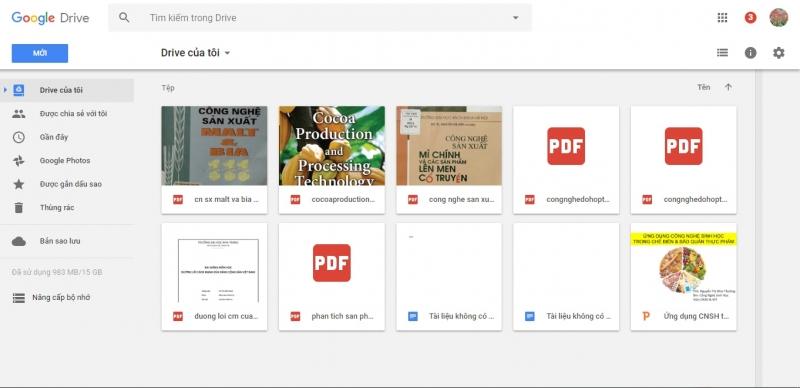Image resolution: width=800 pixels, height=388 pixels.
Task: Click the recent clock icon
Action: (x=18, y=137)
